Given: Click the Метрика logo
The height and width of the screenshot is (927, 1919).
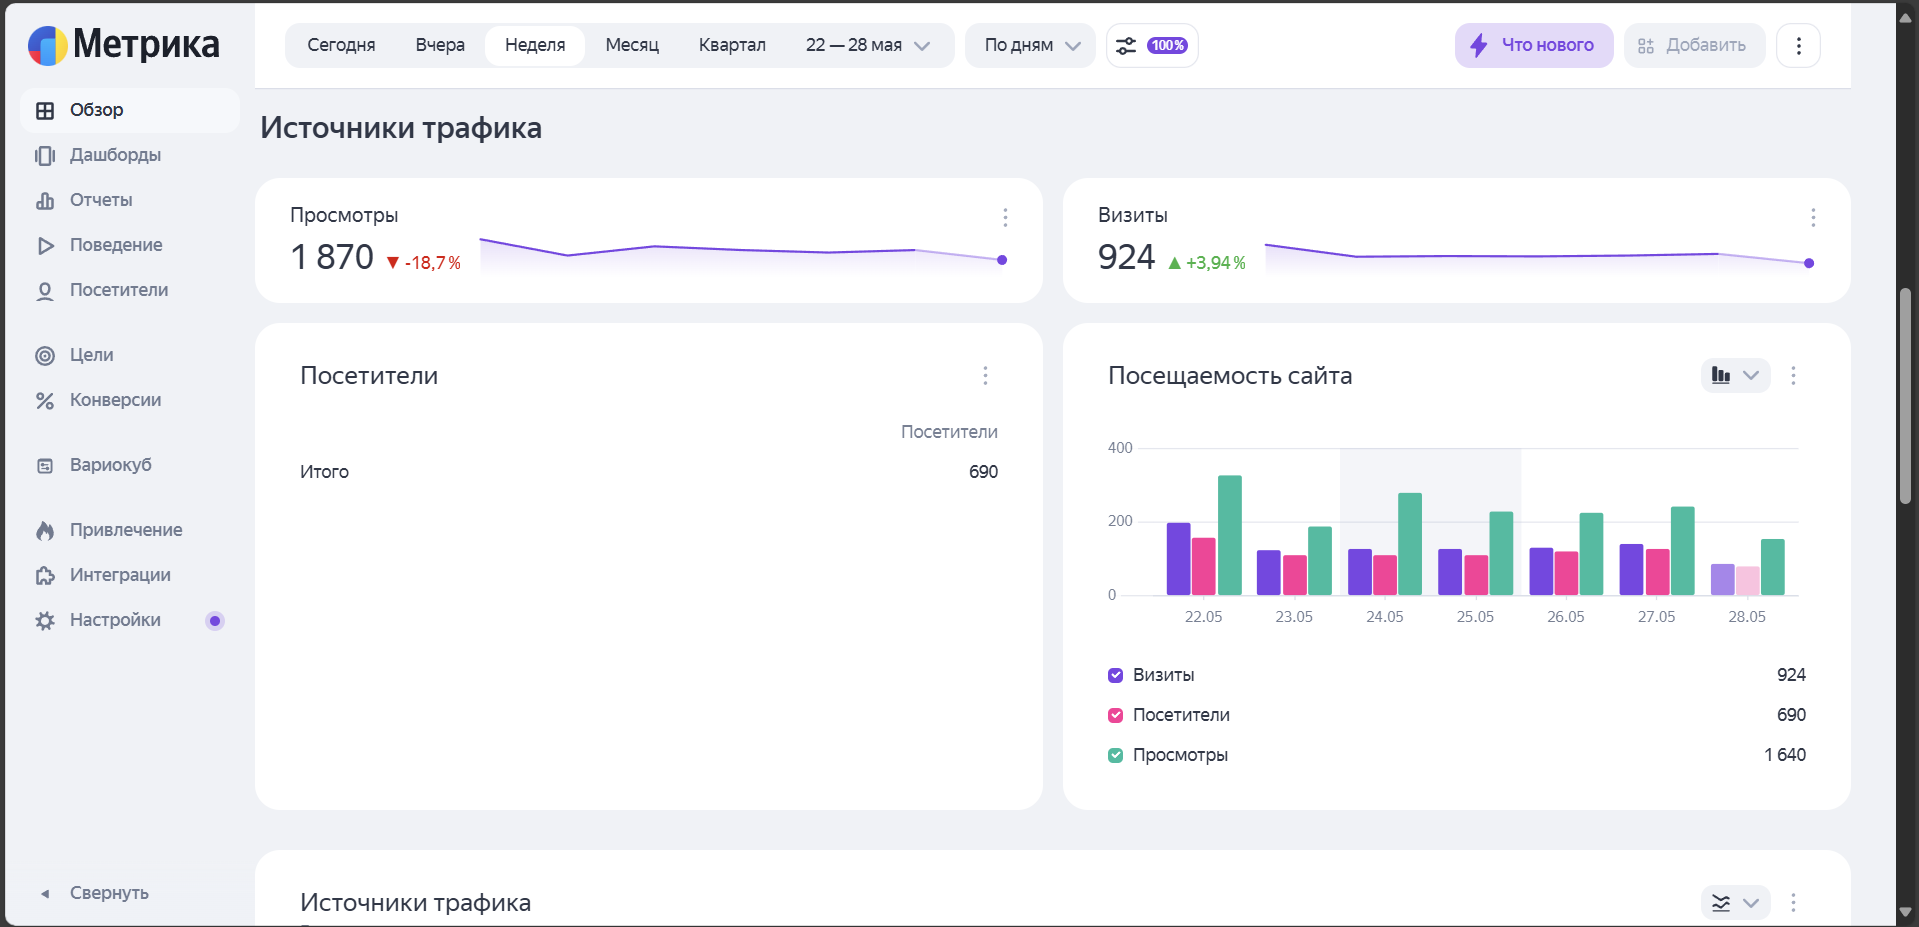Looking at the screenshot, I should 123,44.
